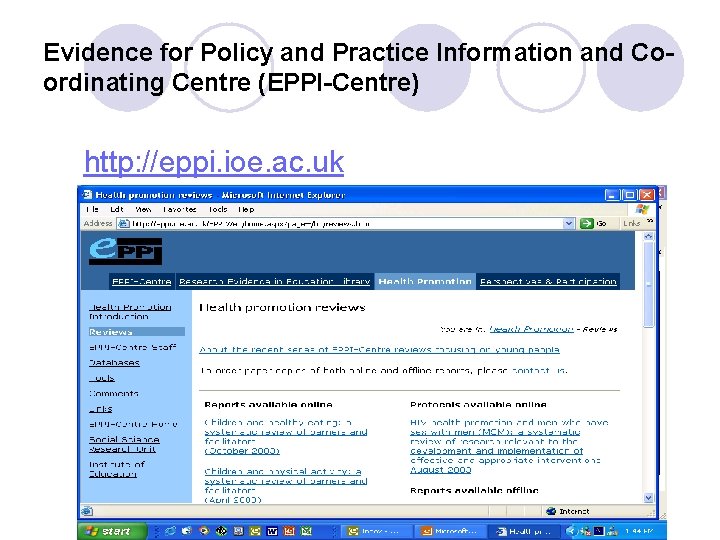Open EPPI-Centre Staff in the sidebar
The image size is (720, 540).
(x=133, y=347)
